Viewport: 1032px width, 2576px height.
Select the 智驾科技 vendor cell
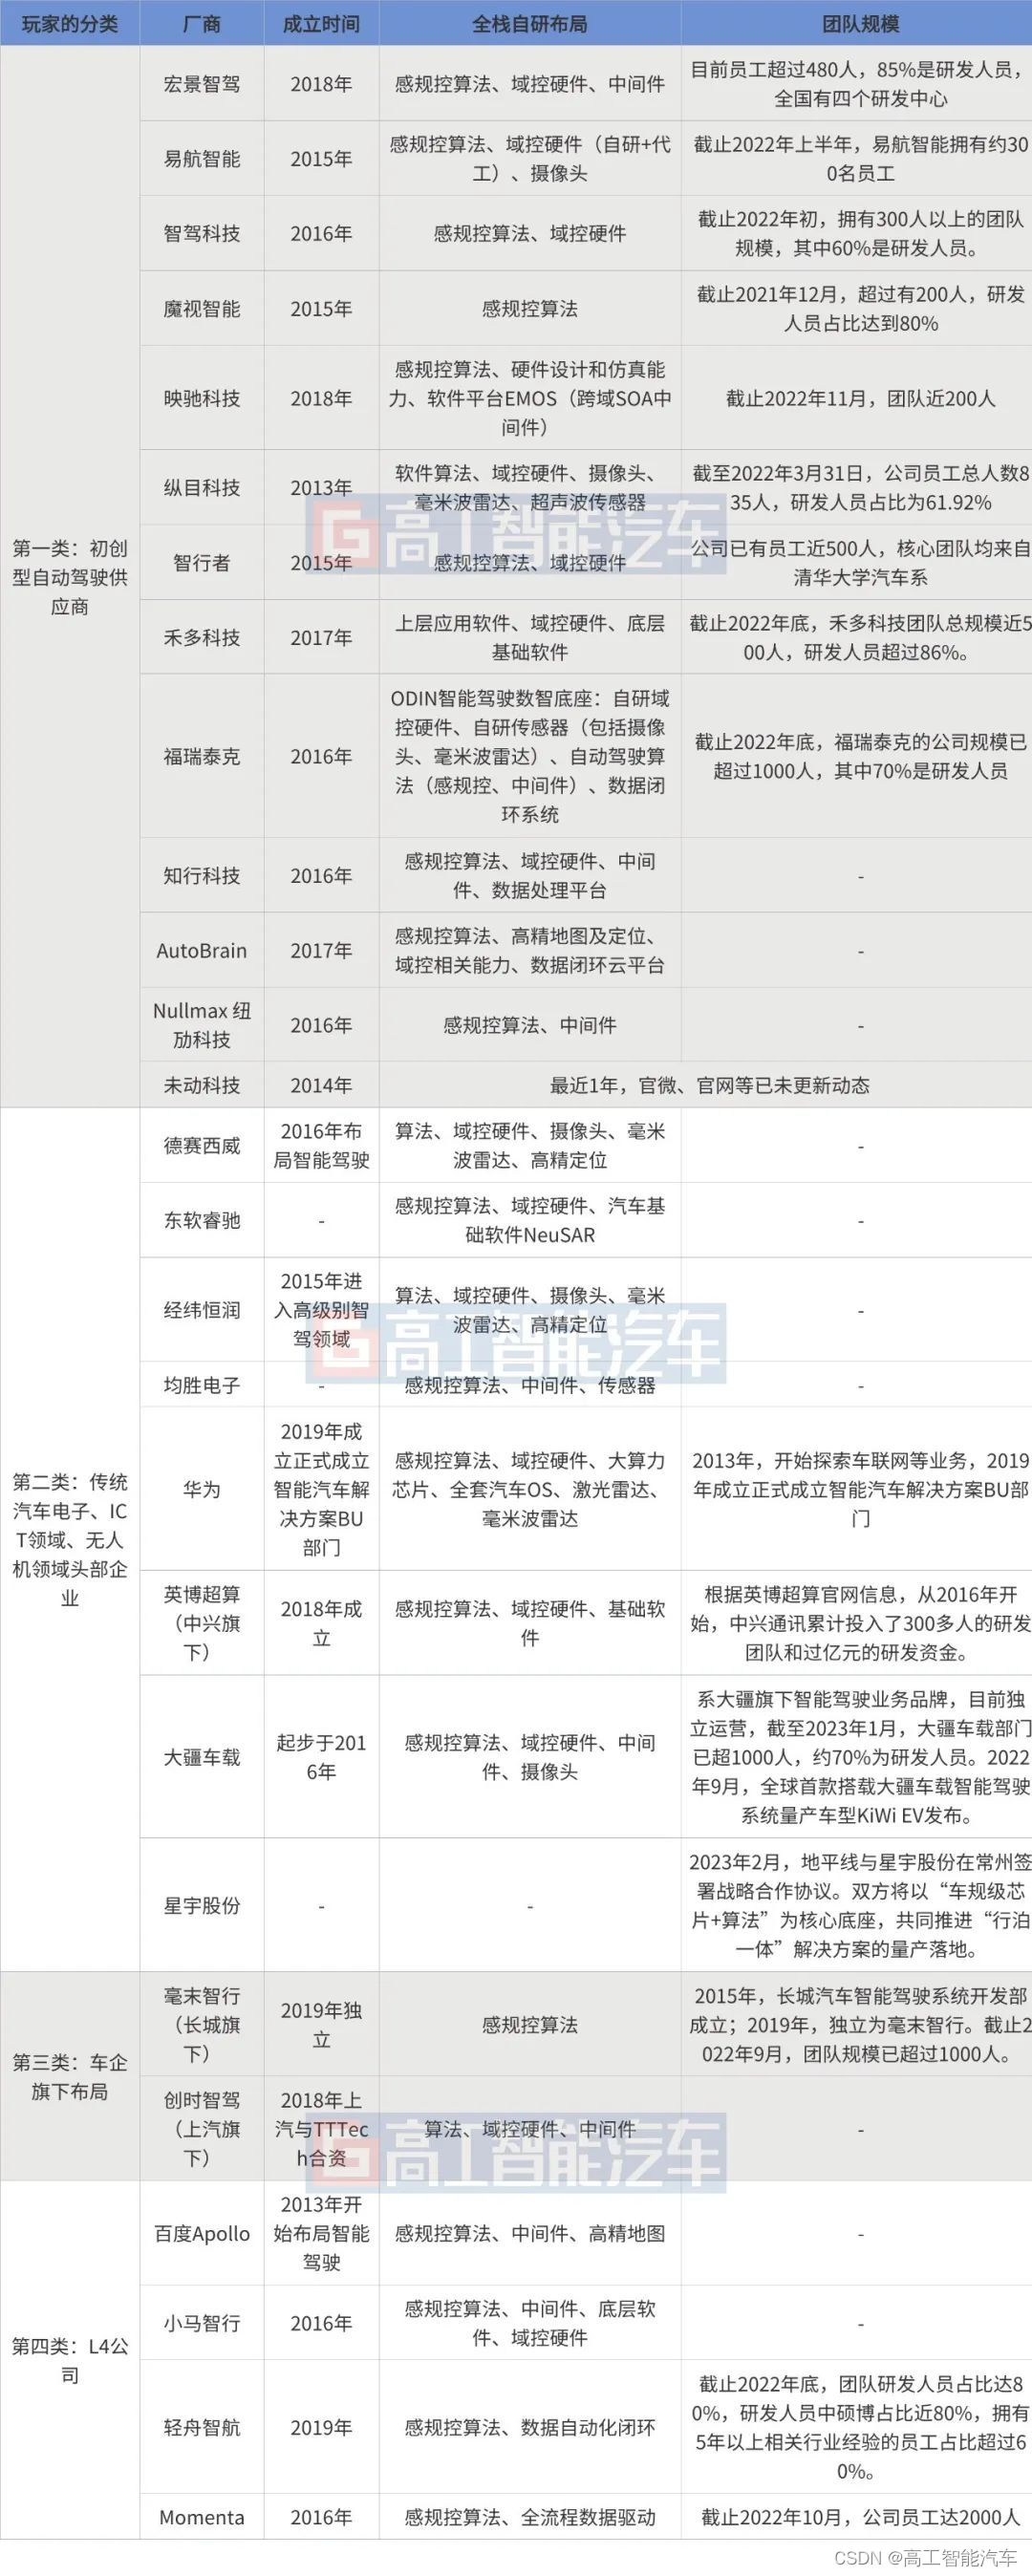202,234
